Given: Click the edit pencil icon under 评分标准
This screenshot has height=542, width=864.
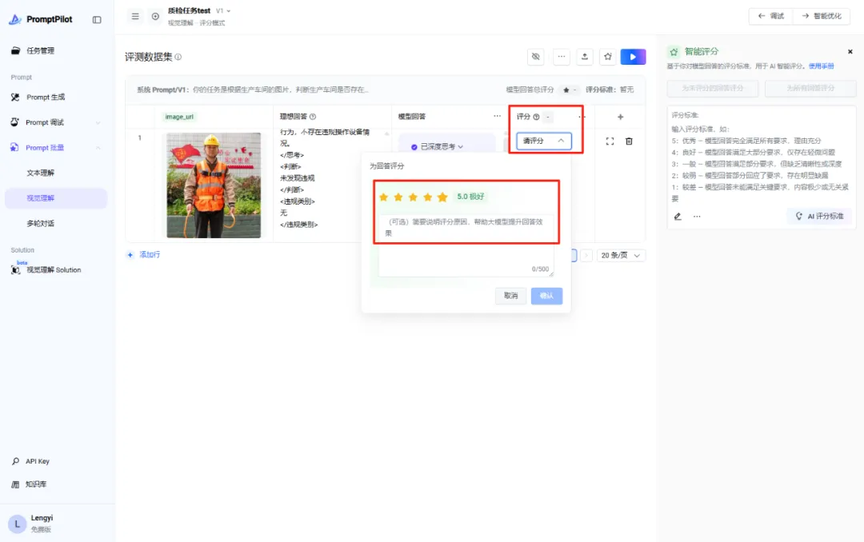Looking at the screenshot, I should coord(678,216).
